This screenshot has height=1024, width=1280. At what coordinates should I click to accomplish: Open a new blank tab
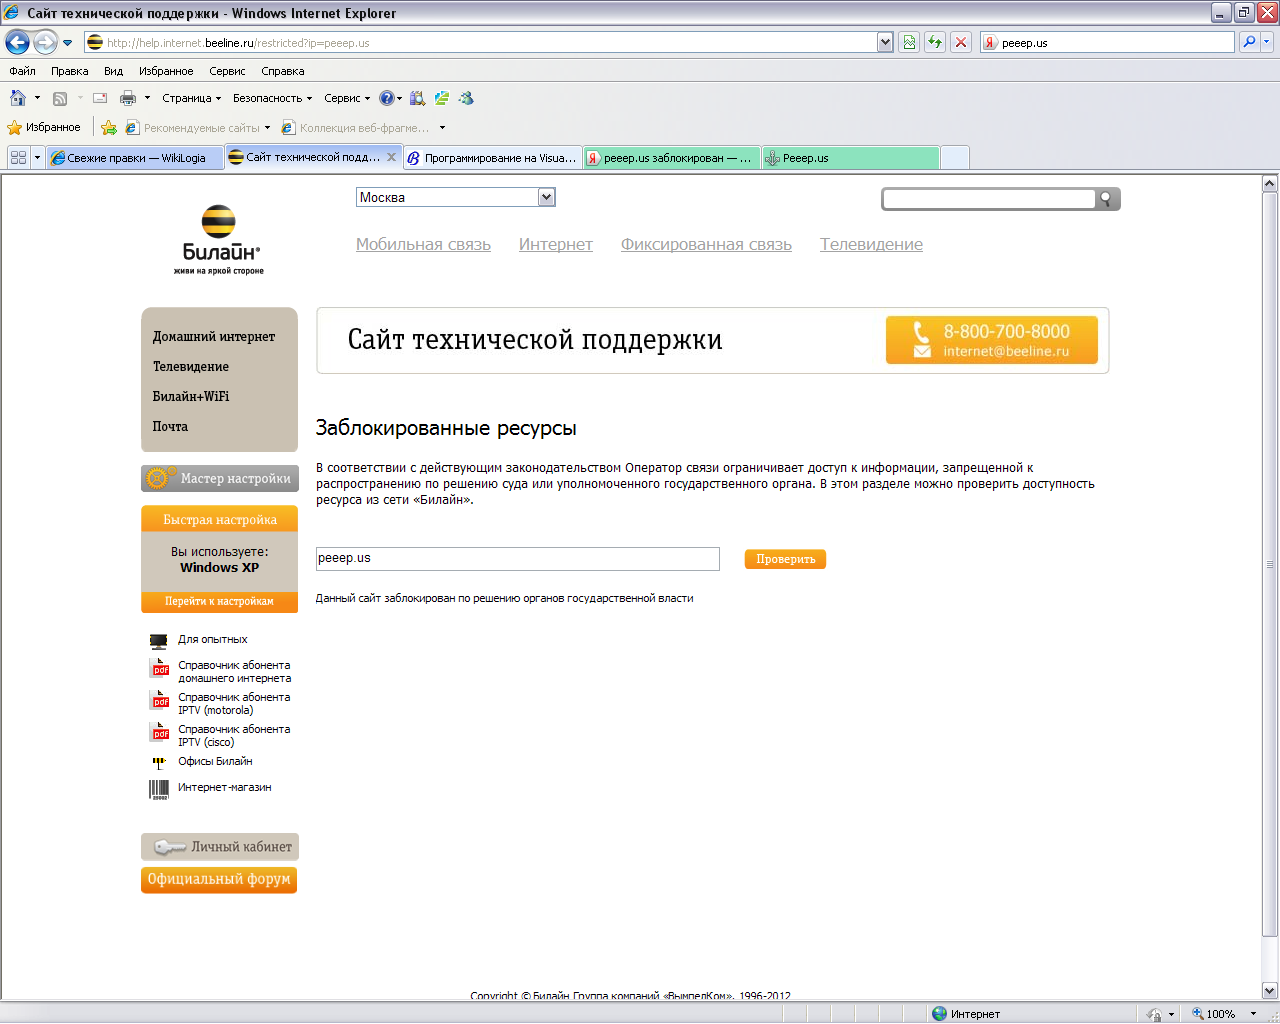[x=955, y=158]
